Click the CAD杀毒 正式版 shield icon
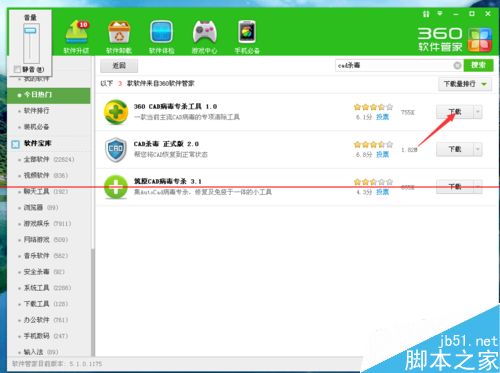Viewport: 500px width, 373px height. point(116,149)
